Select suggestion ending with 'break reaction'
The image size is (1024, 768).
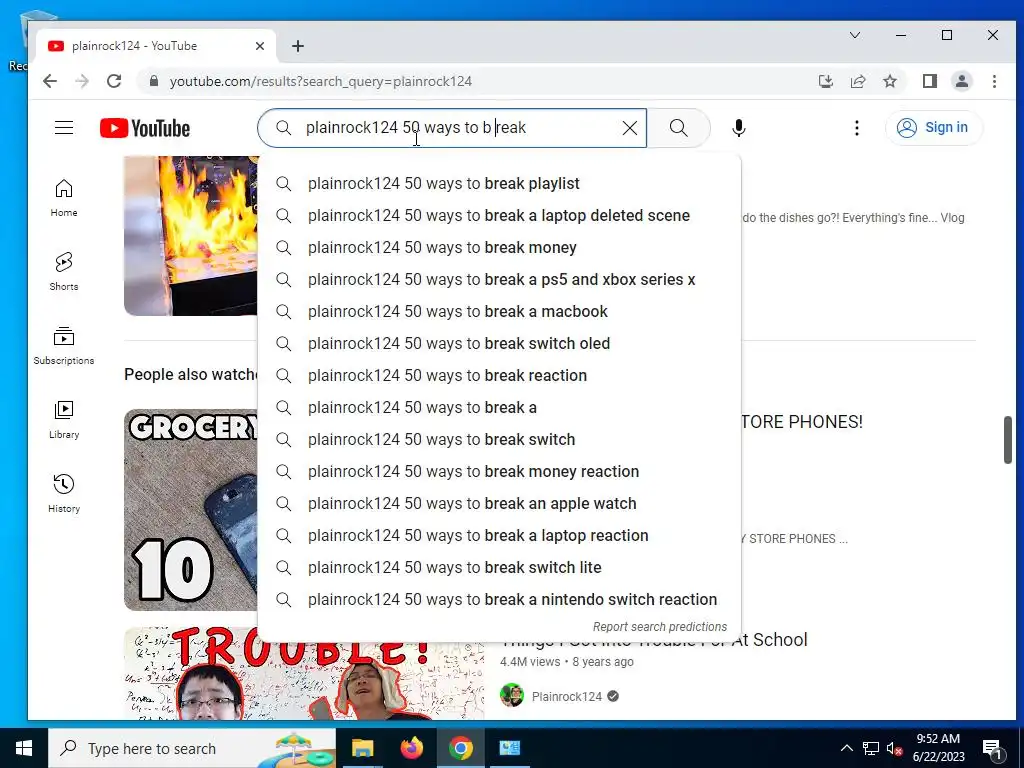(x=500, y=376)
